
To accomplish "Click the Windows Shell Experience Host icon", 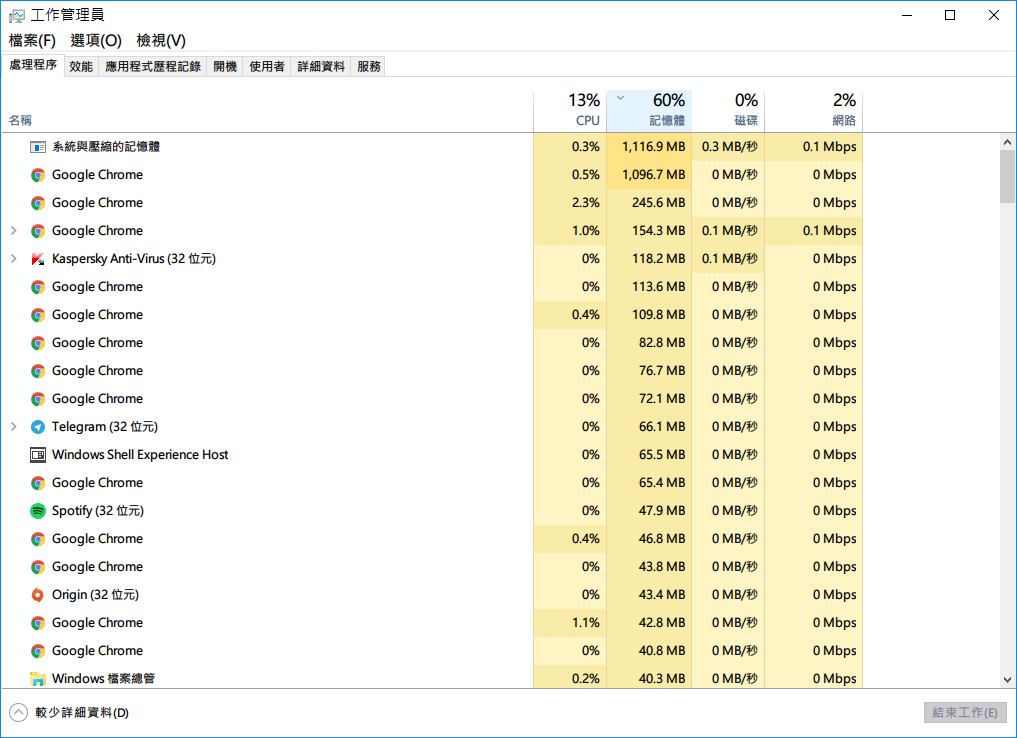I will [x=38, y=455].
